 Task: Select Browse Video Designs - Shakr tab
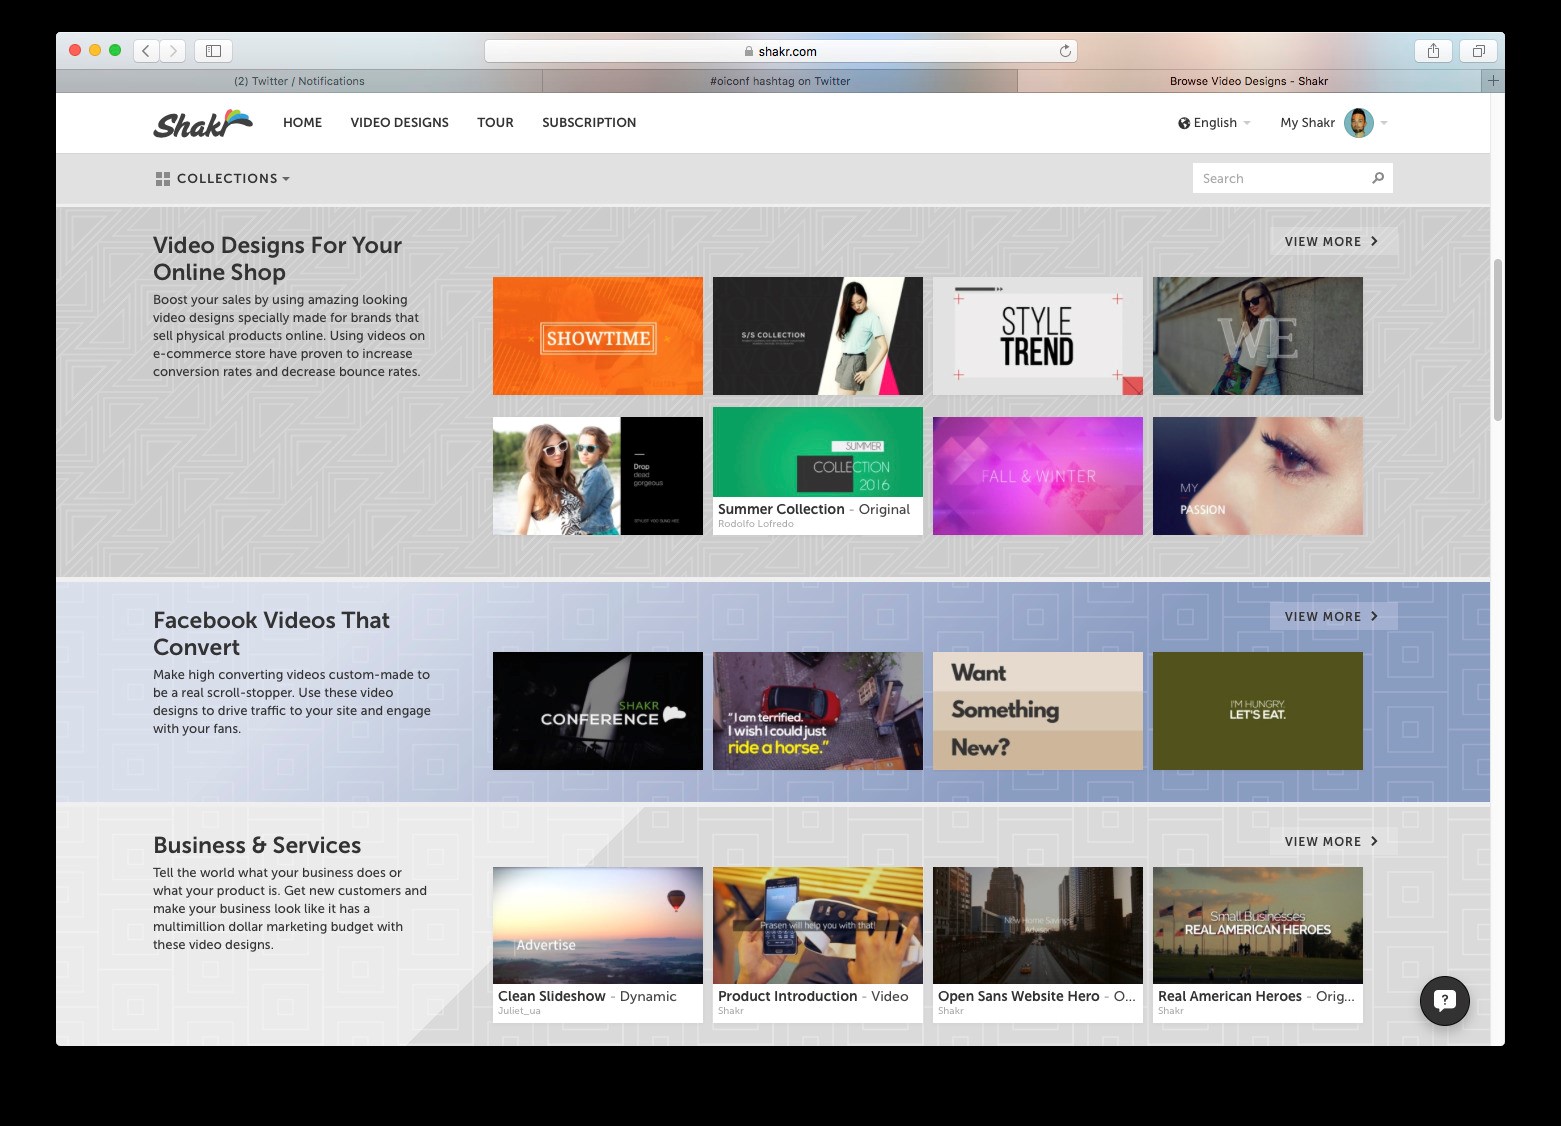[x=1249, y=81]
